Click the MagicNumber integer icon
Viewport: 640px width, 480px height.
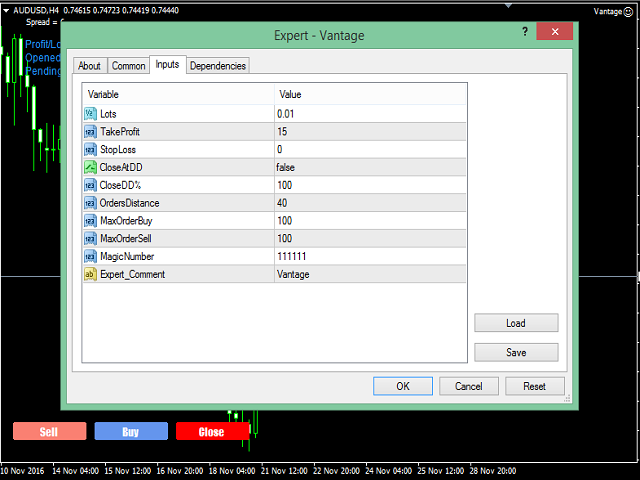coord(90,256)
